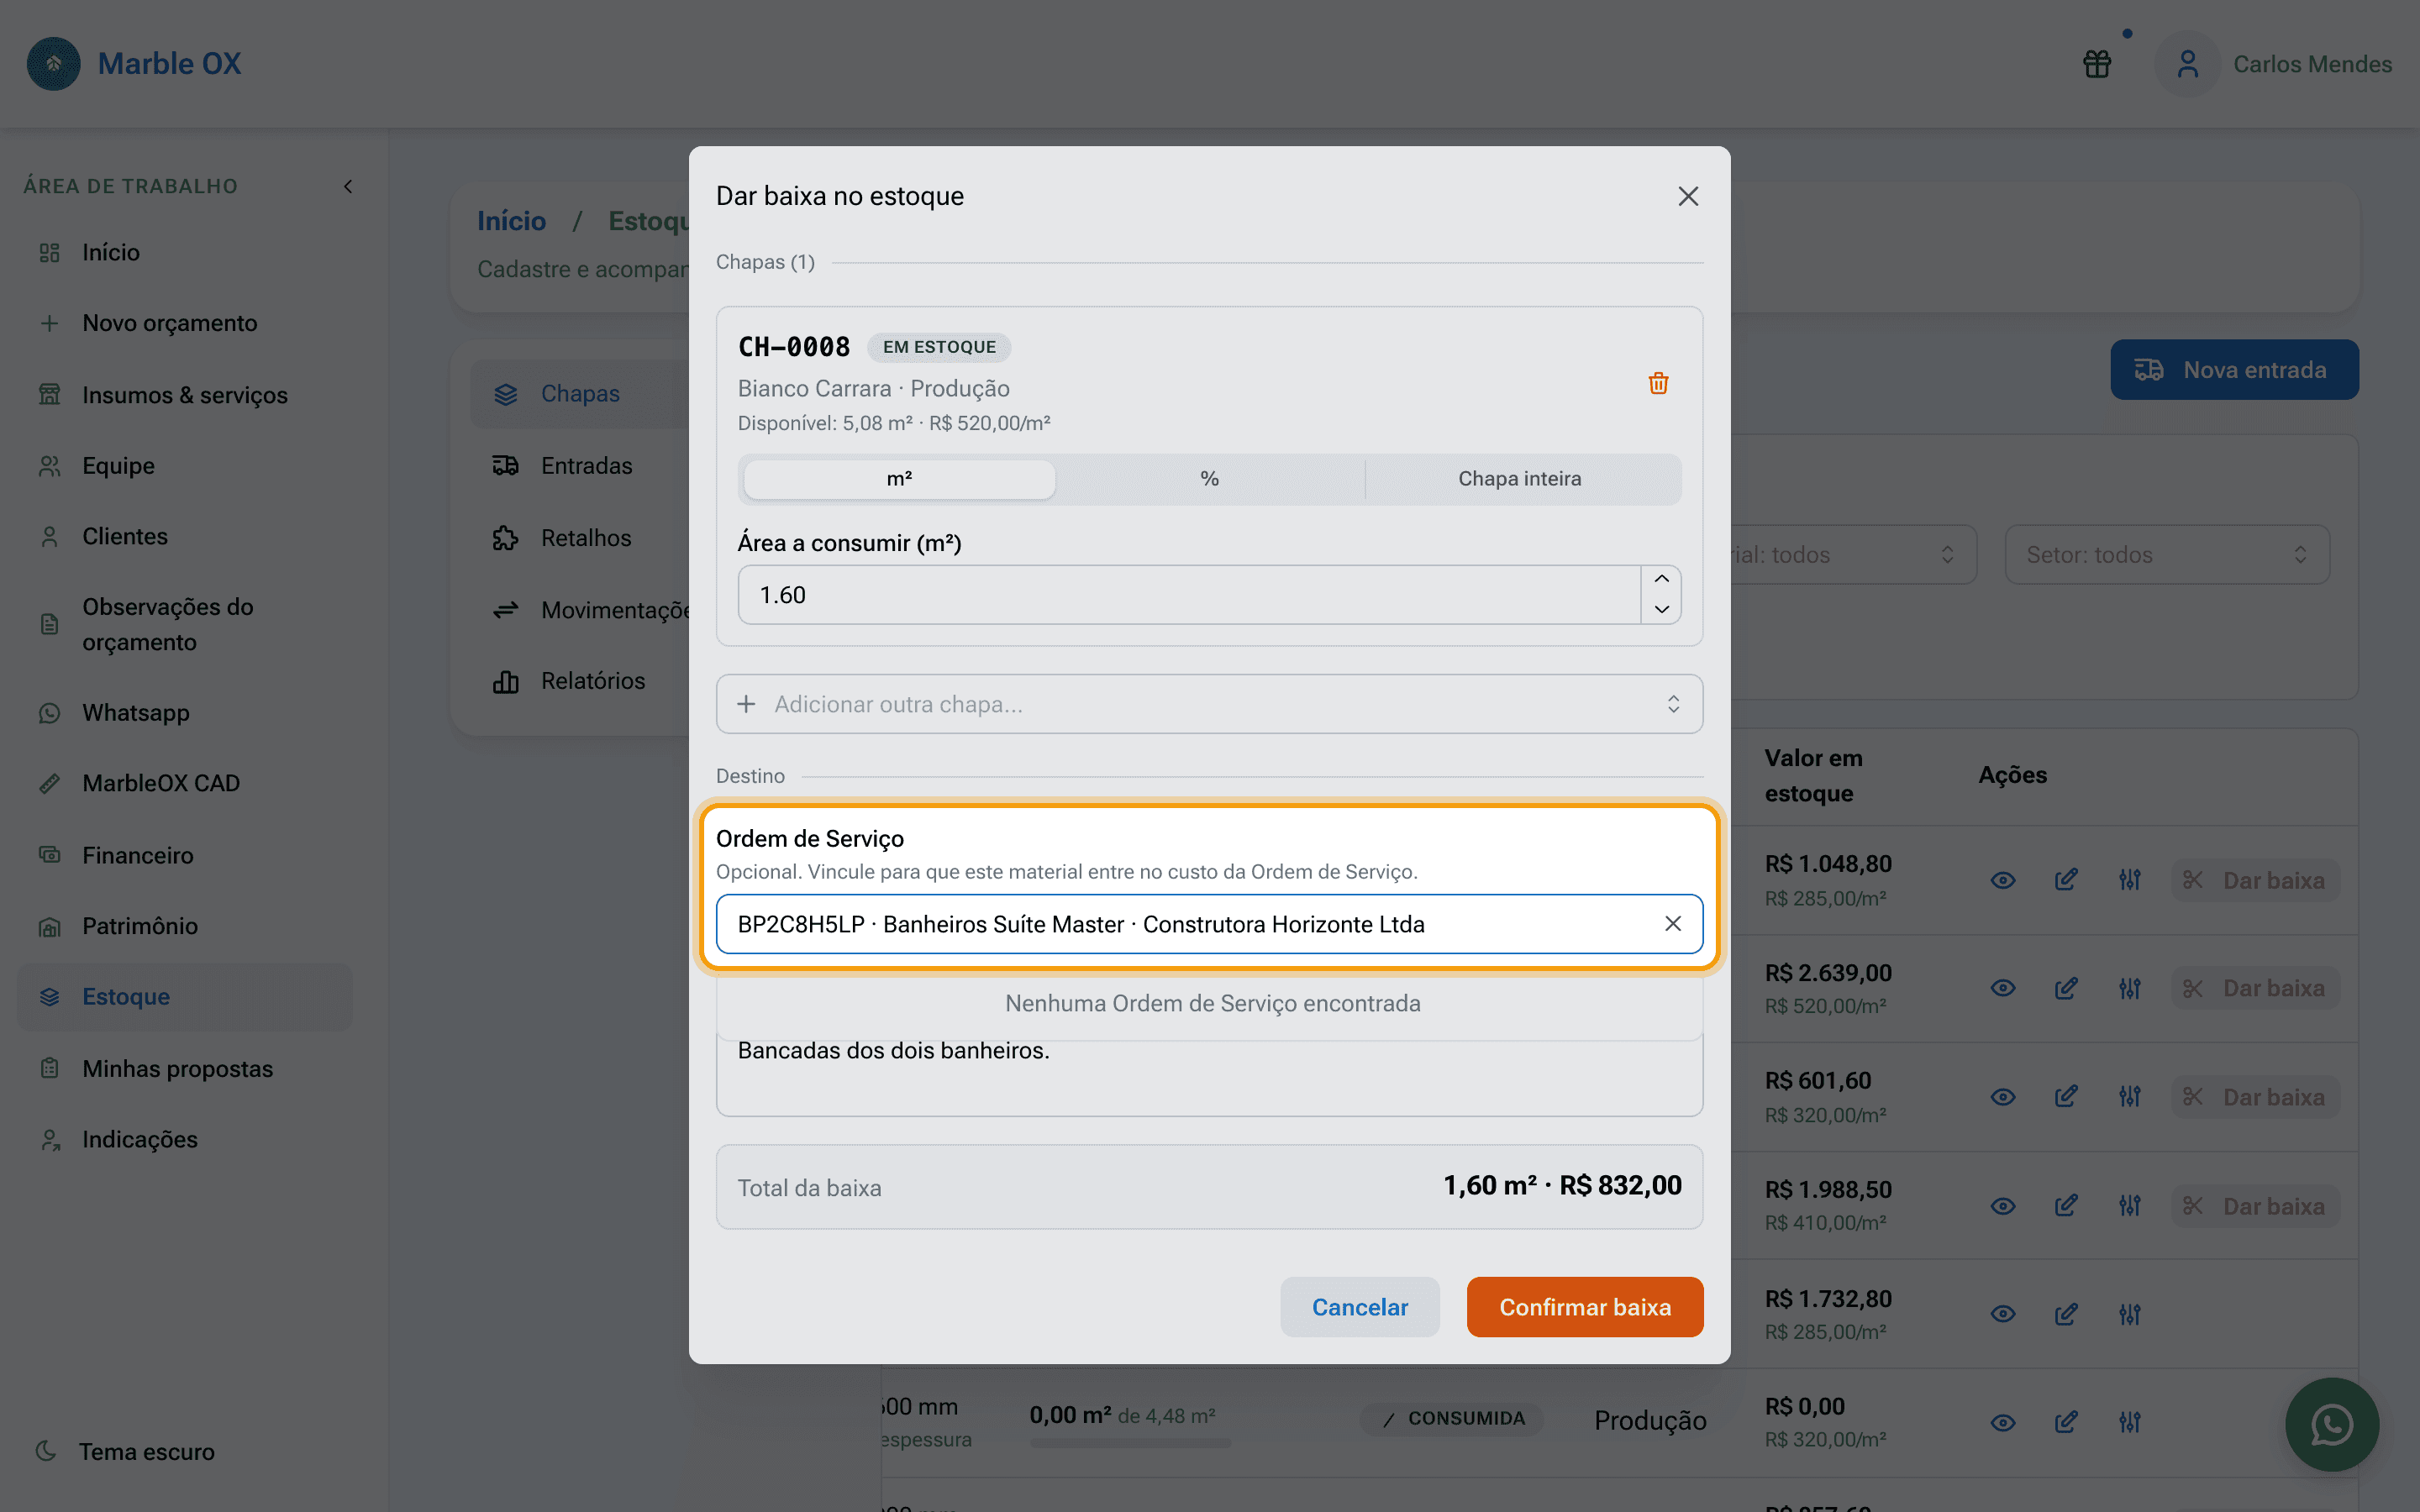Open Observações do orçamento

click(x=185, y=624)
